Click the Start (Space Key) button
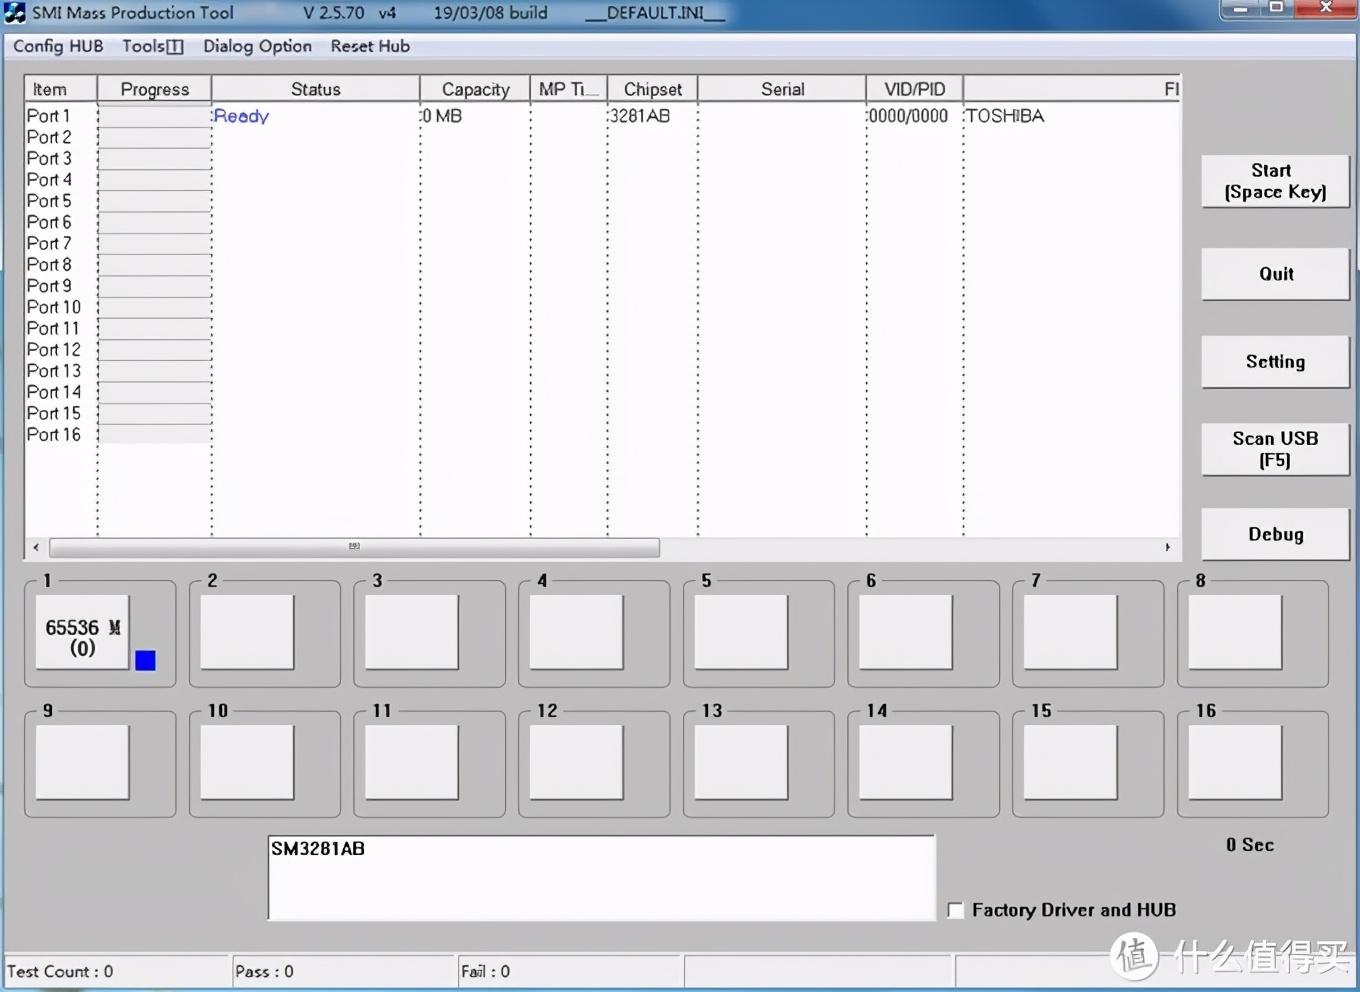 1275,181
